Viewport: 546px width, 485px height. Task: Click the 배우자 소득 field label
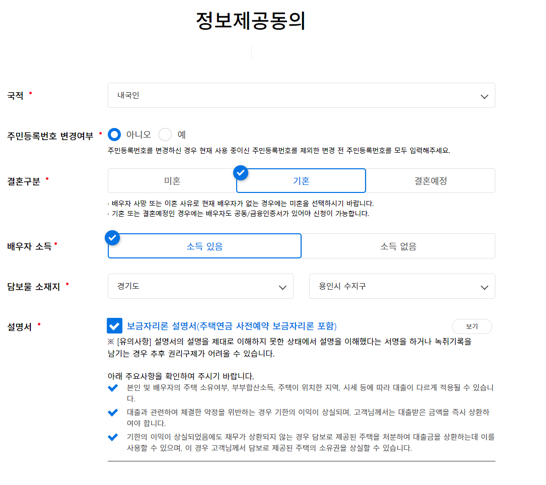(29, 247)
